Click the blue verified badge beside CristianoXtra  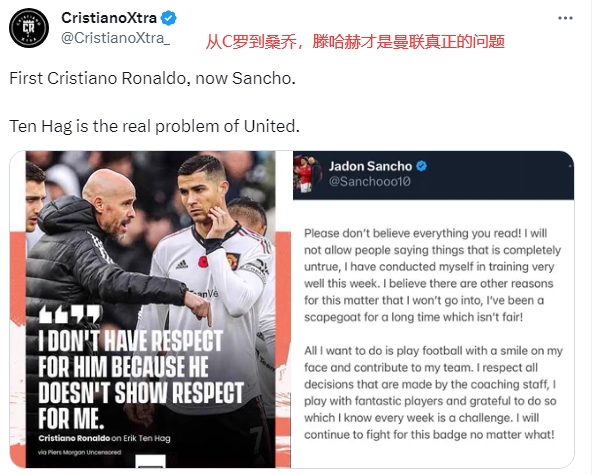(x=169, y=18)
